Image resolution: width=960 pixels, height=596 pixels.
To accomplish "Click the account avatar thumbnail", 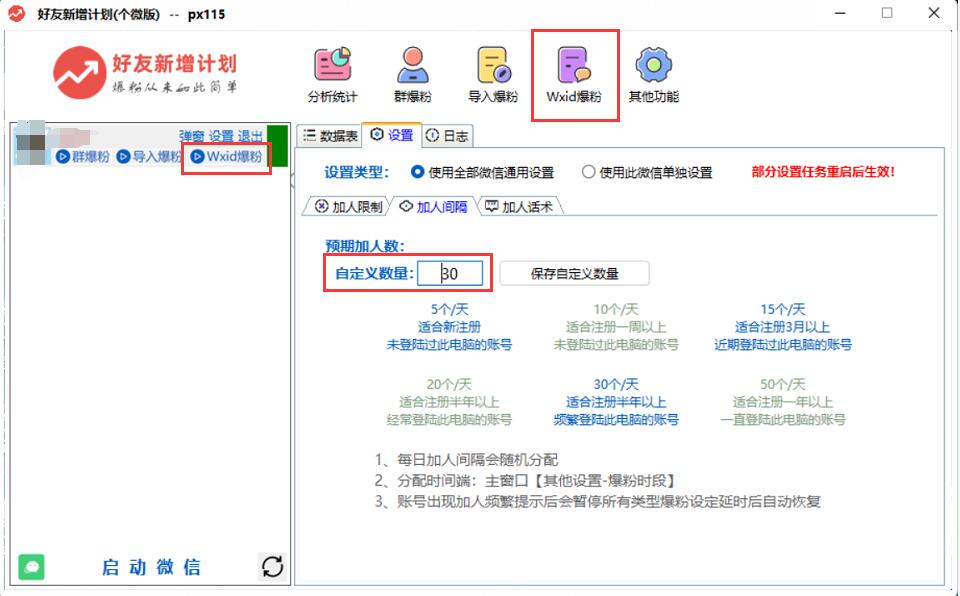I will click(x=31, y=144).
